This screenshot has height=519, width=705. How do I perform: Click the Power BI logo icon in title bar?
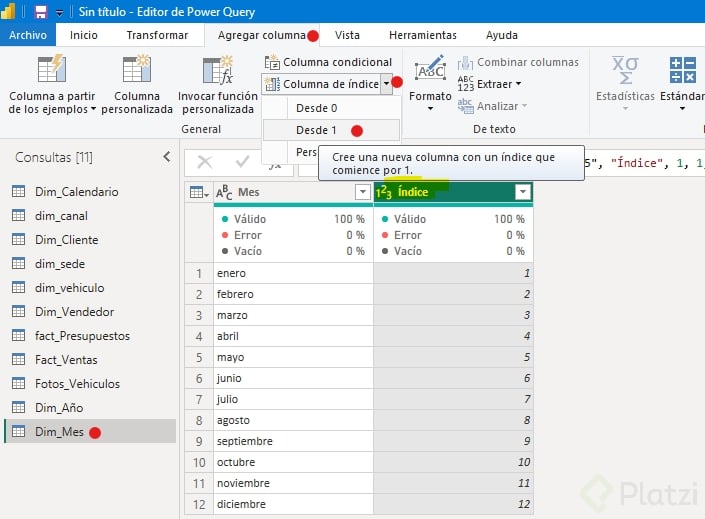click(9, 11)
